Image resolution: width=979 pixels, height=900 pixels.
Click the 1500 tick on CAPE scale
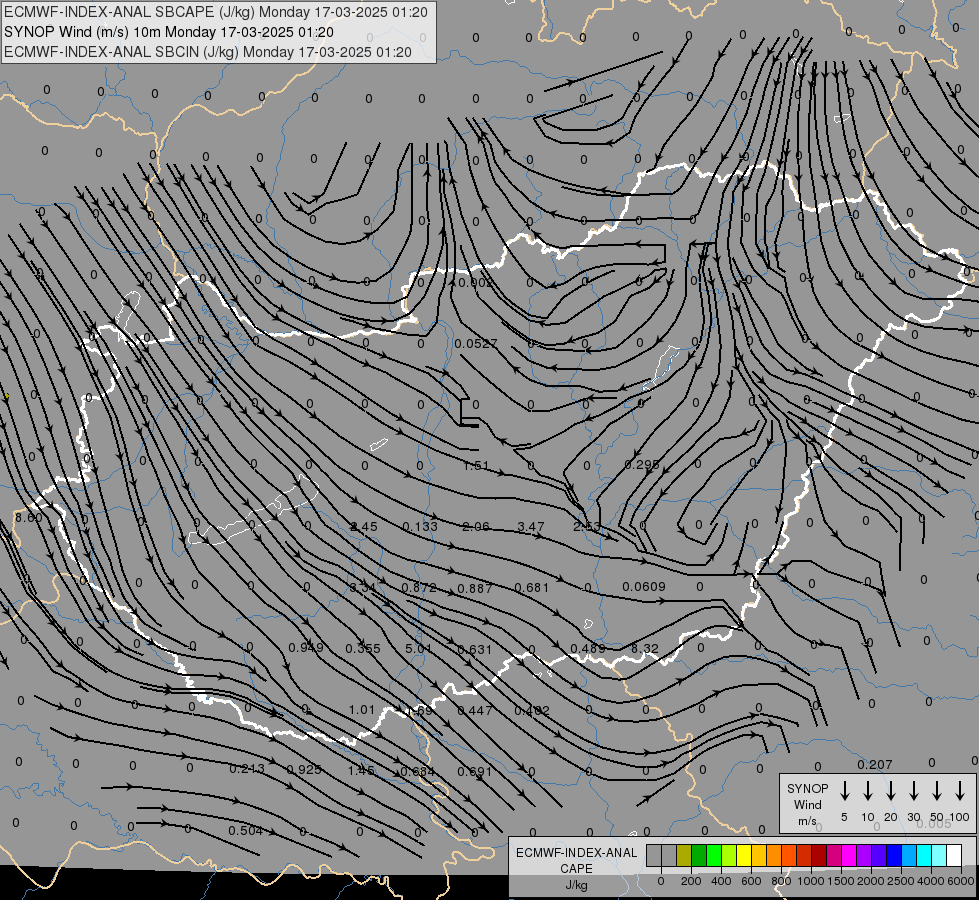840,881
